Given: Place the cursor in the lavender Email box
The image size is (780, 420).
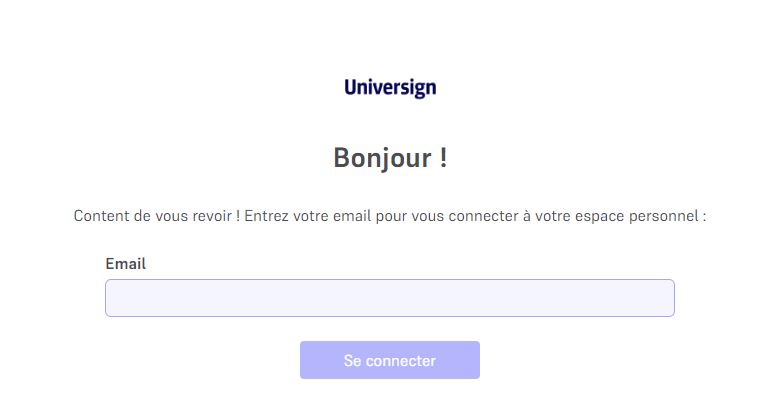Looking at the screenshot, I should (390, 298).
